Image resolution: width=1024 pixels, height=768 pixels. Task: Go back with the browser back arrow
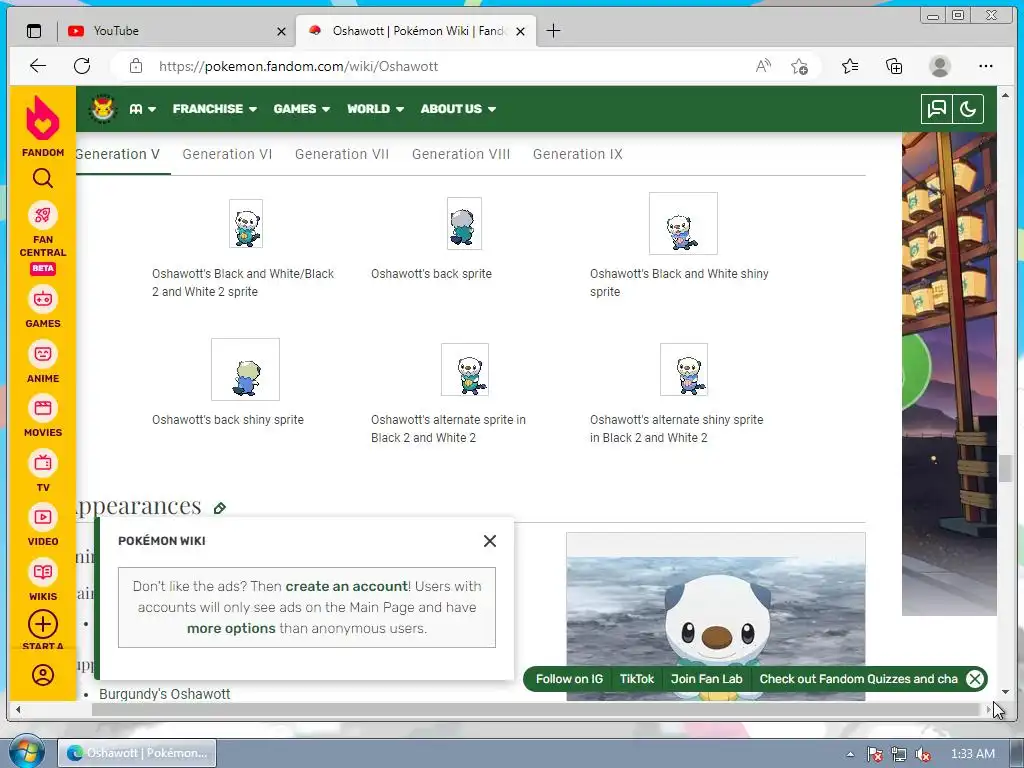click(38, 65)
